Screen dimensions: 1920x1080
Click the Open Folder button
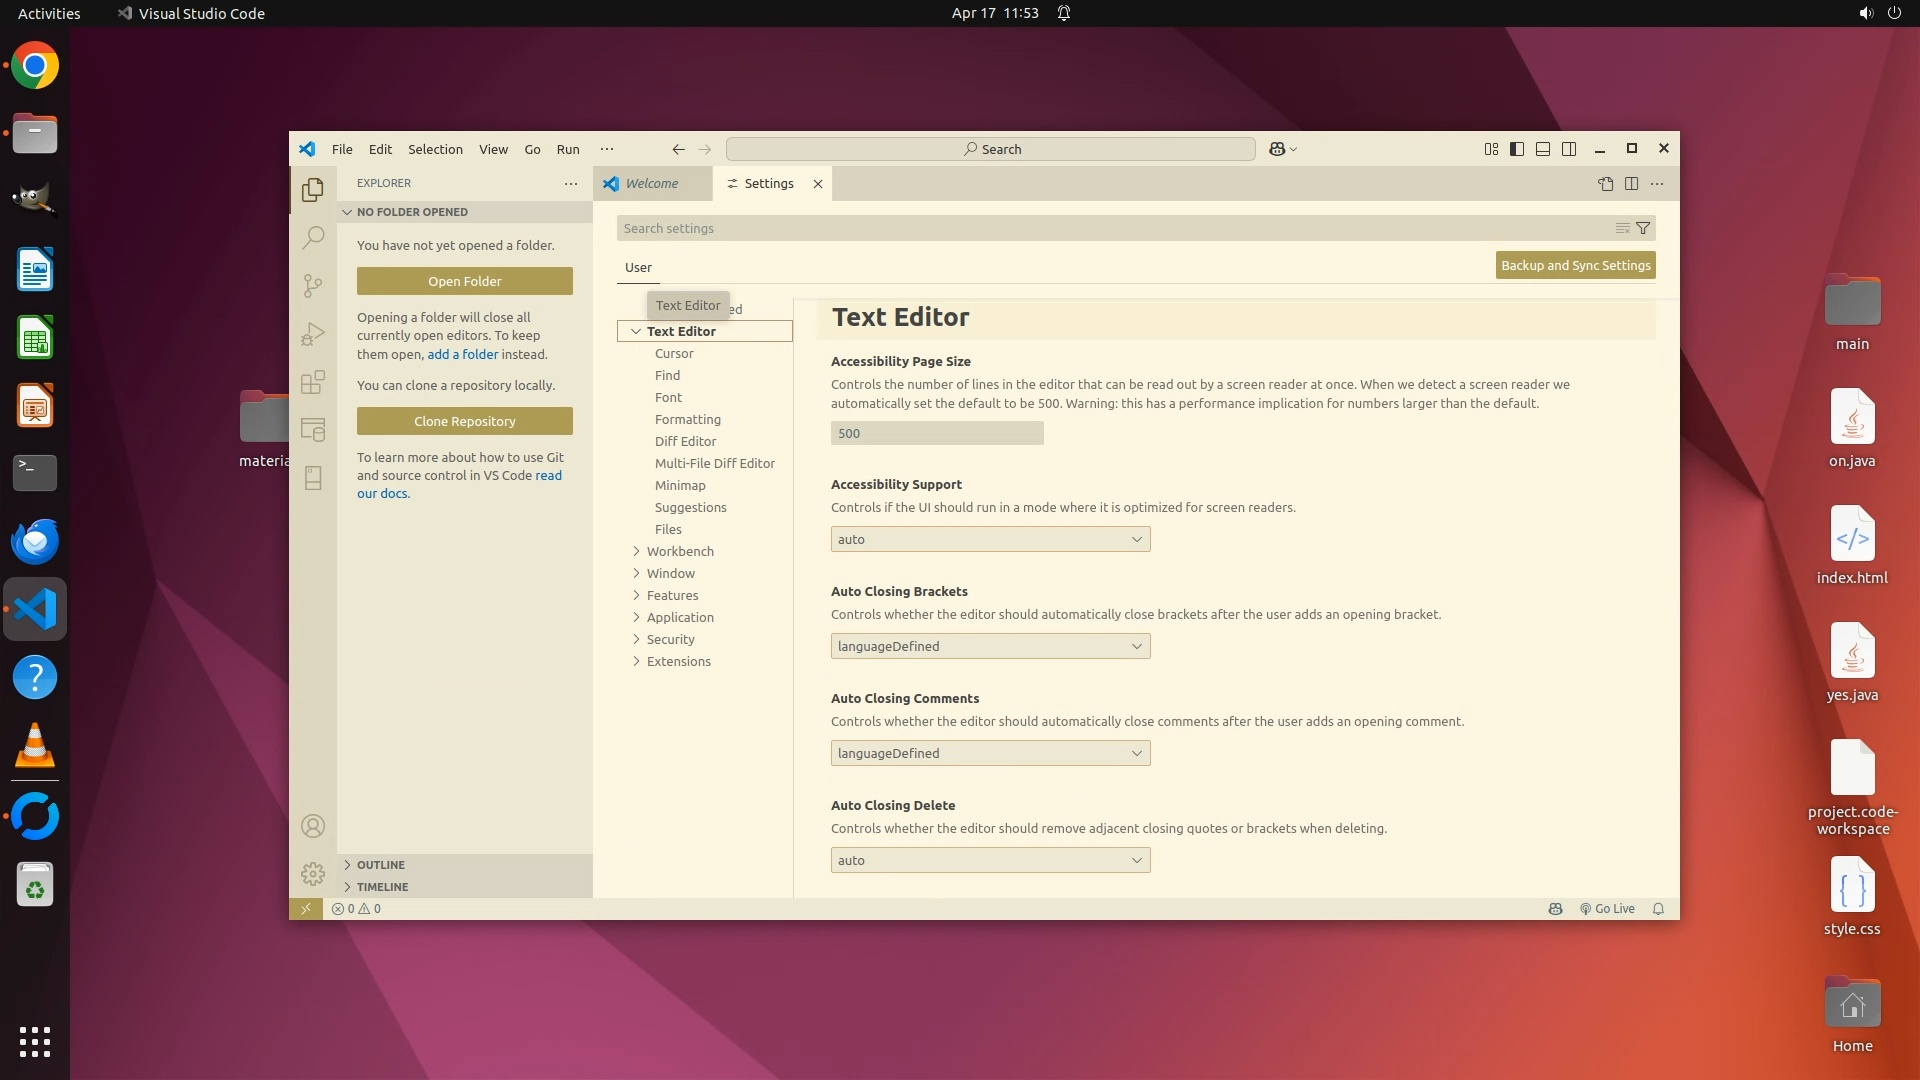tap(465, 282)
